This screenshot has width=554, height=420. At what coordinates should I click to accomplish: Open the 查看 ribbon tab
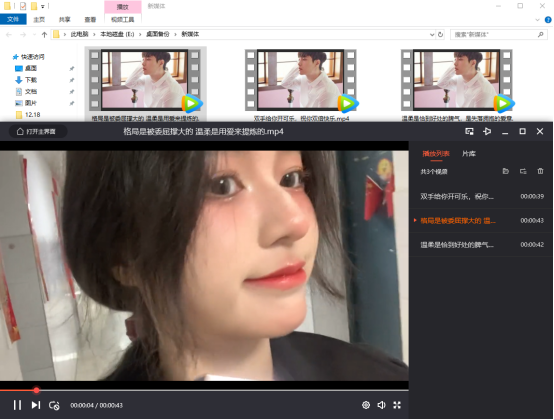click(x=90, y=19)
